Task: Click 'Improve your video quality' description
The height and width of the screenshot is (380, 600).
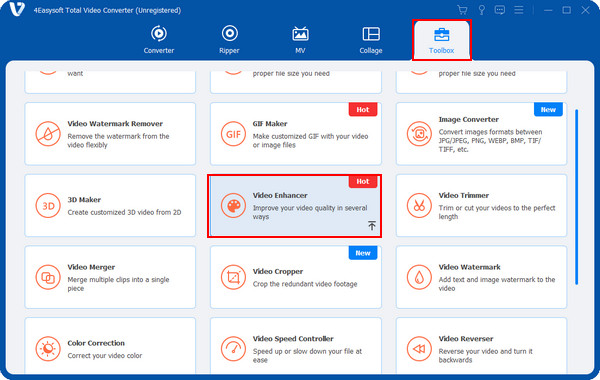Action: click(x=310, y=212)
